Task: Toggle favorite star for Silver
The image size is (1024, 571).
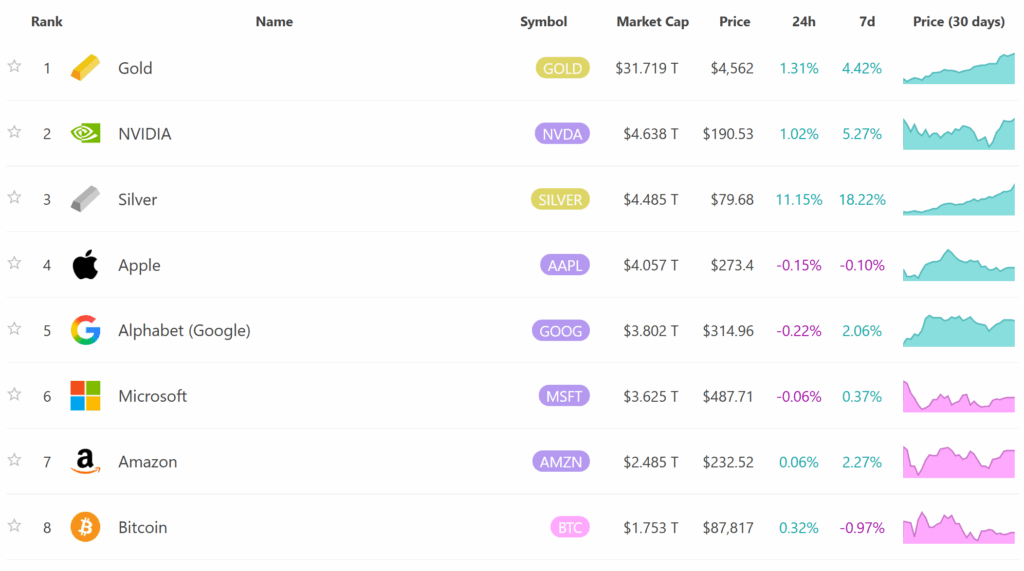Action: [14, 197]
